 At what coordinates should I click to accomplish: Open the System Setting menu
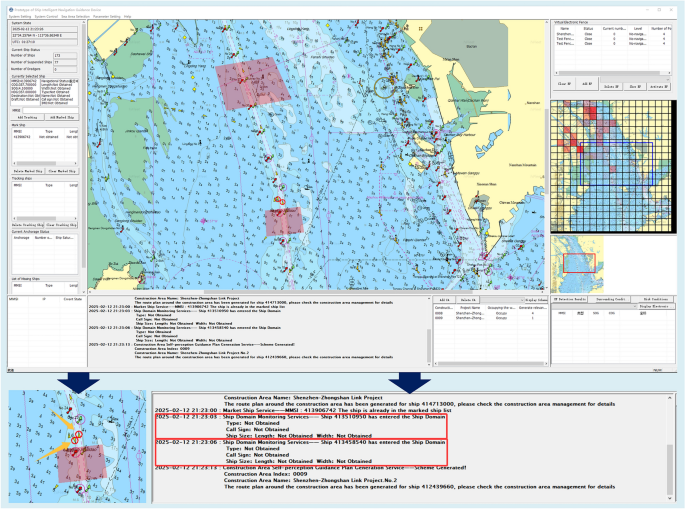(x=20, y=17)
